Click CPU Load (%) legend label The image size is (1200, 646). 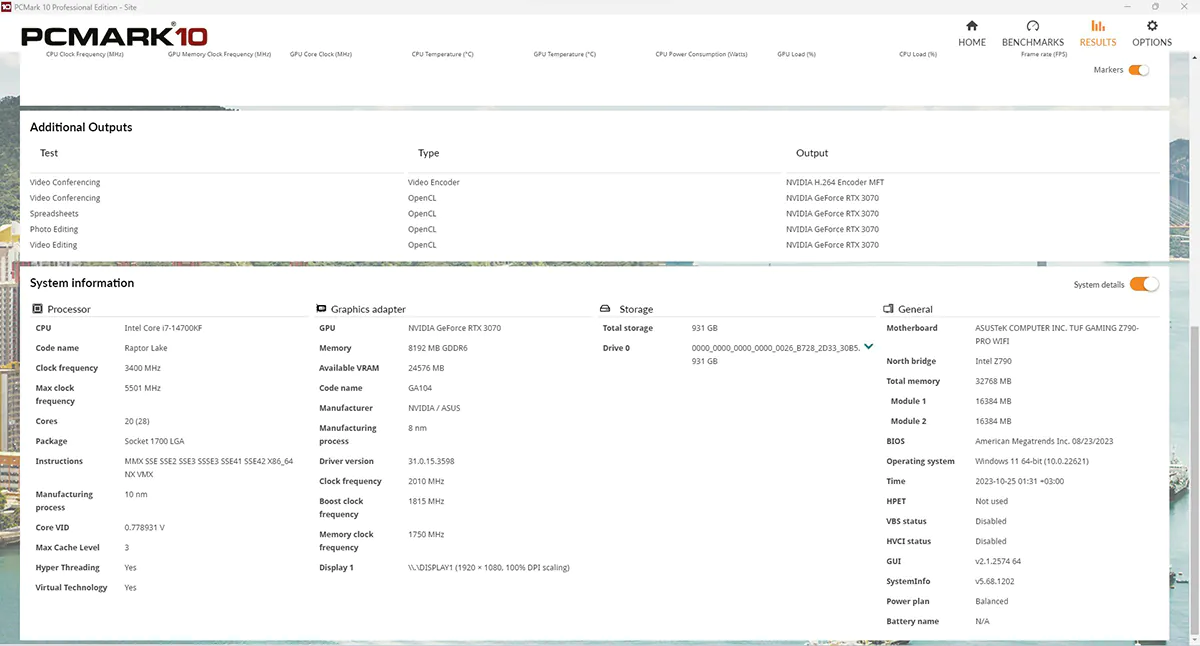918,54
